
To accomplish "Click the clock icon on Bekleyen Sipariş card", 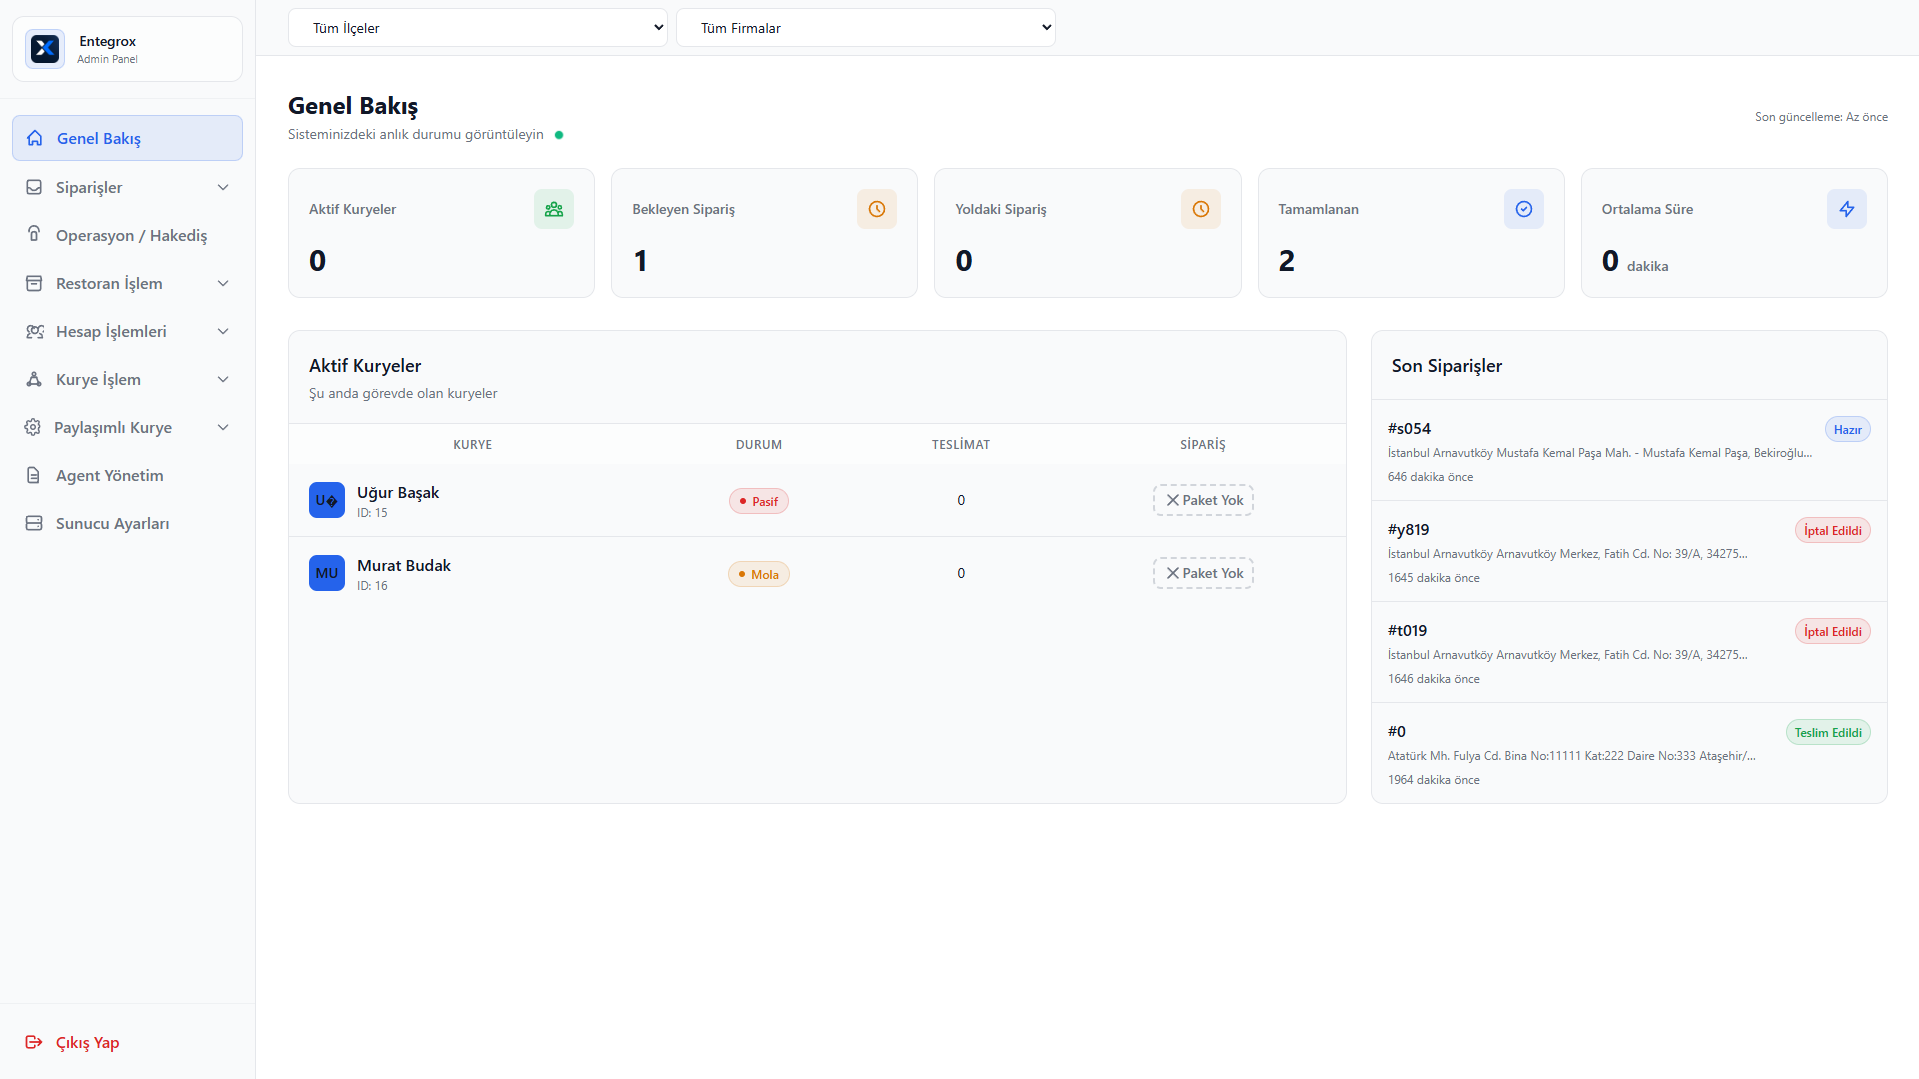I will pos(877,209).
